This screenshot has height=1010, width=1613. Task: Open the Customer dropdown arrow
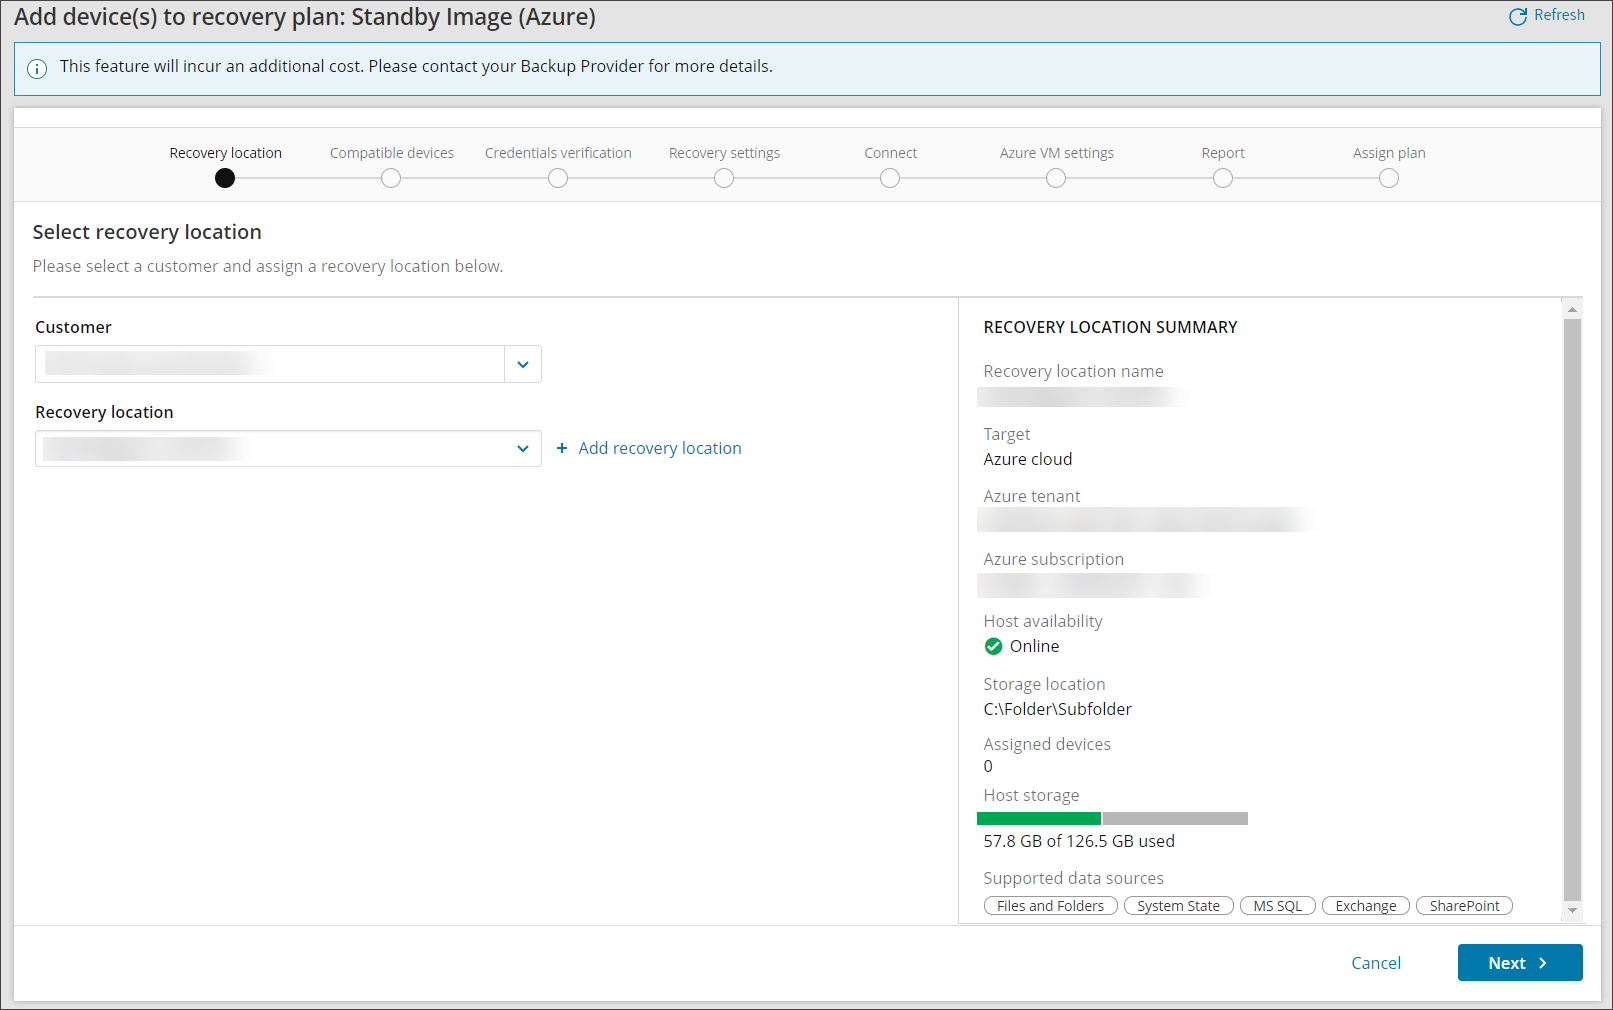click(x=523, y=364)
